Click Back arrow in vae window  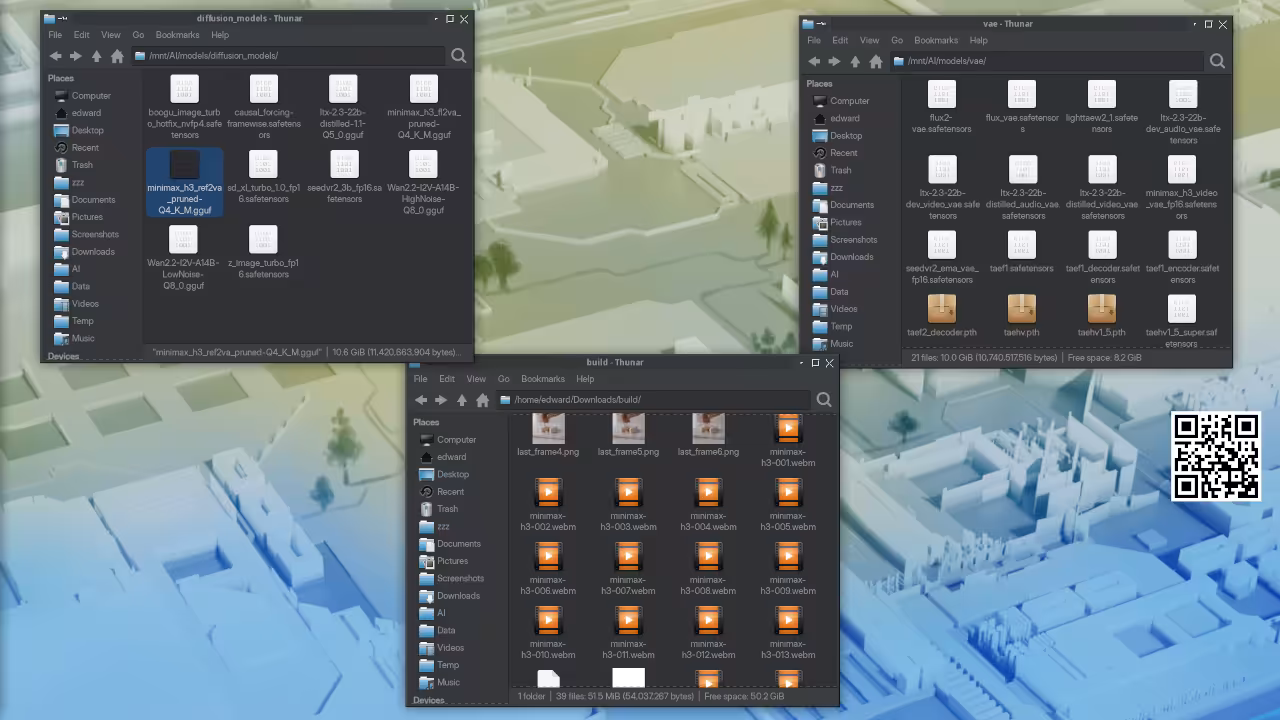[814, 61]
